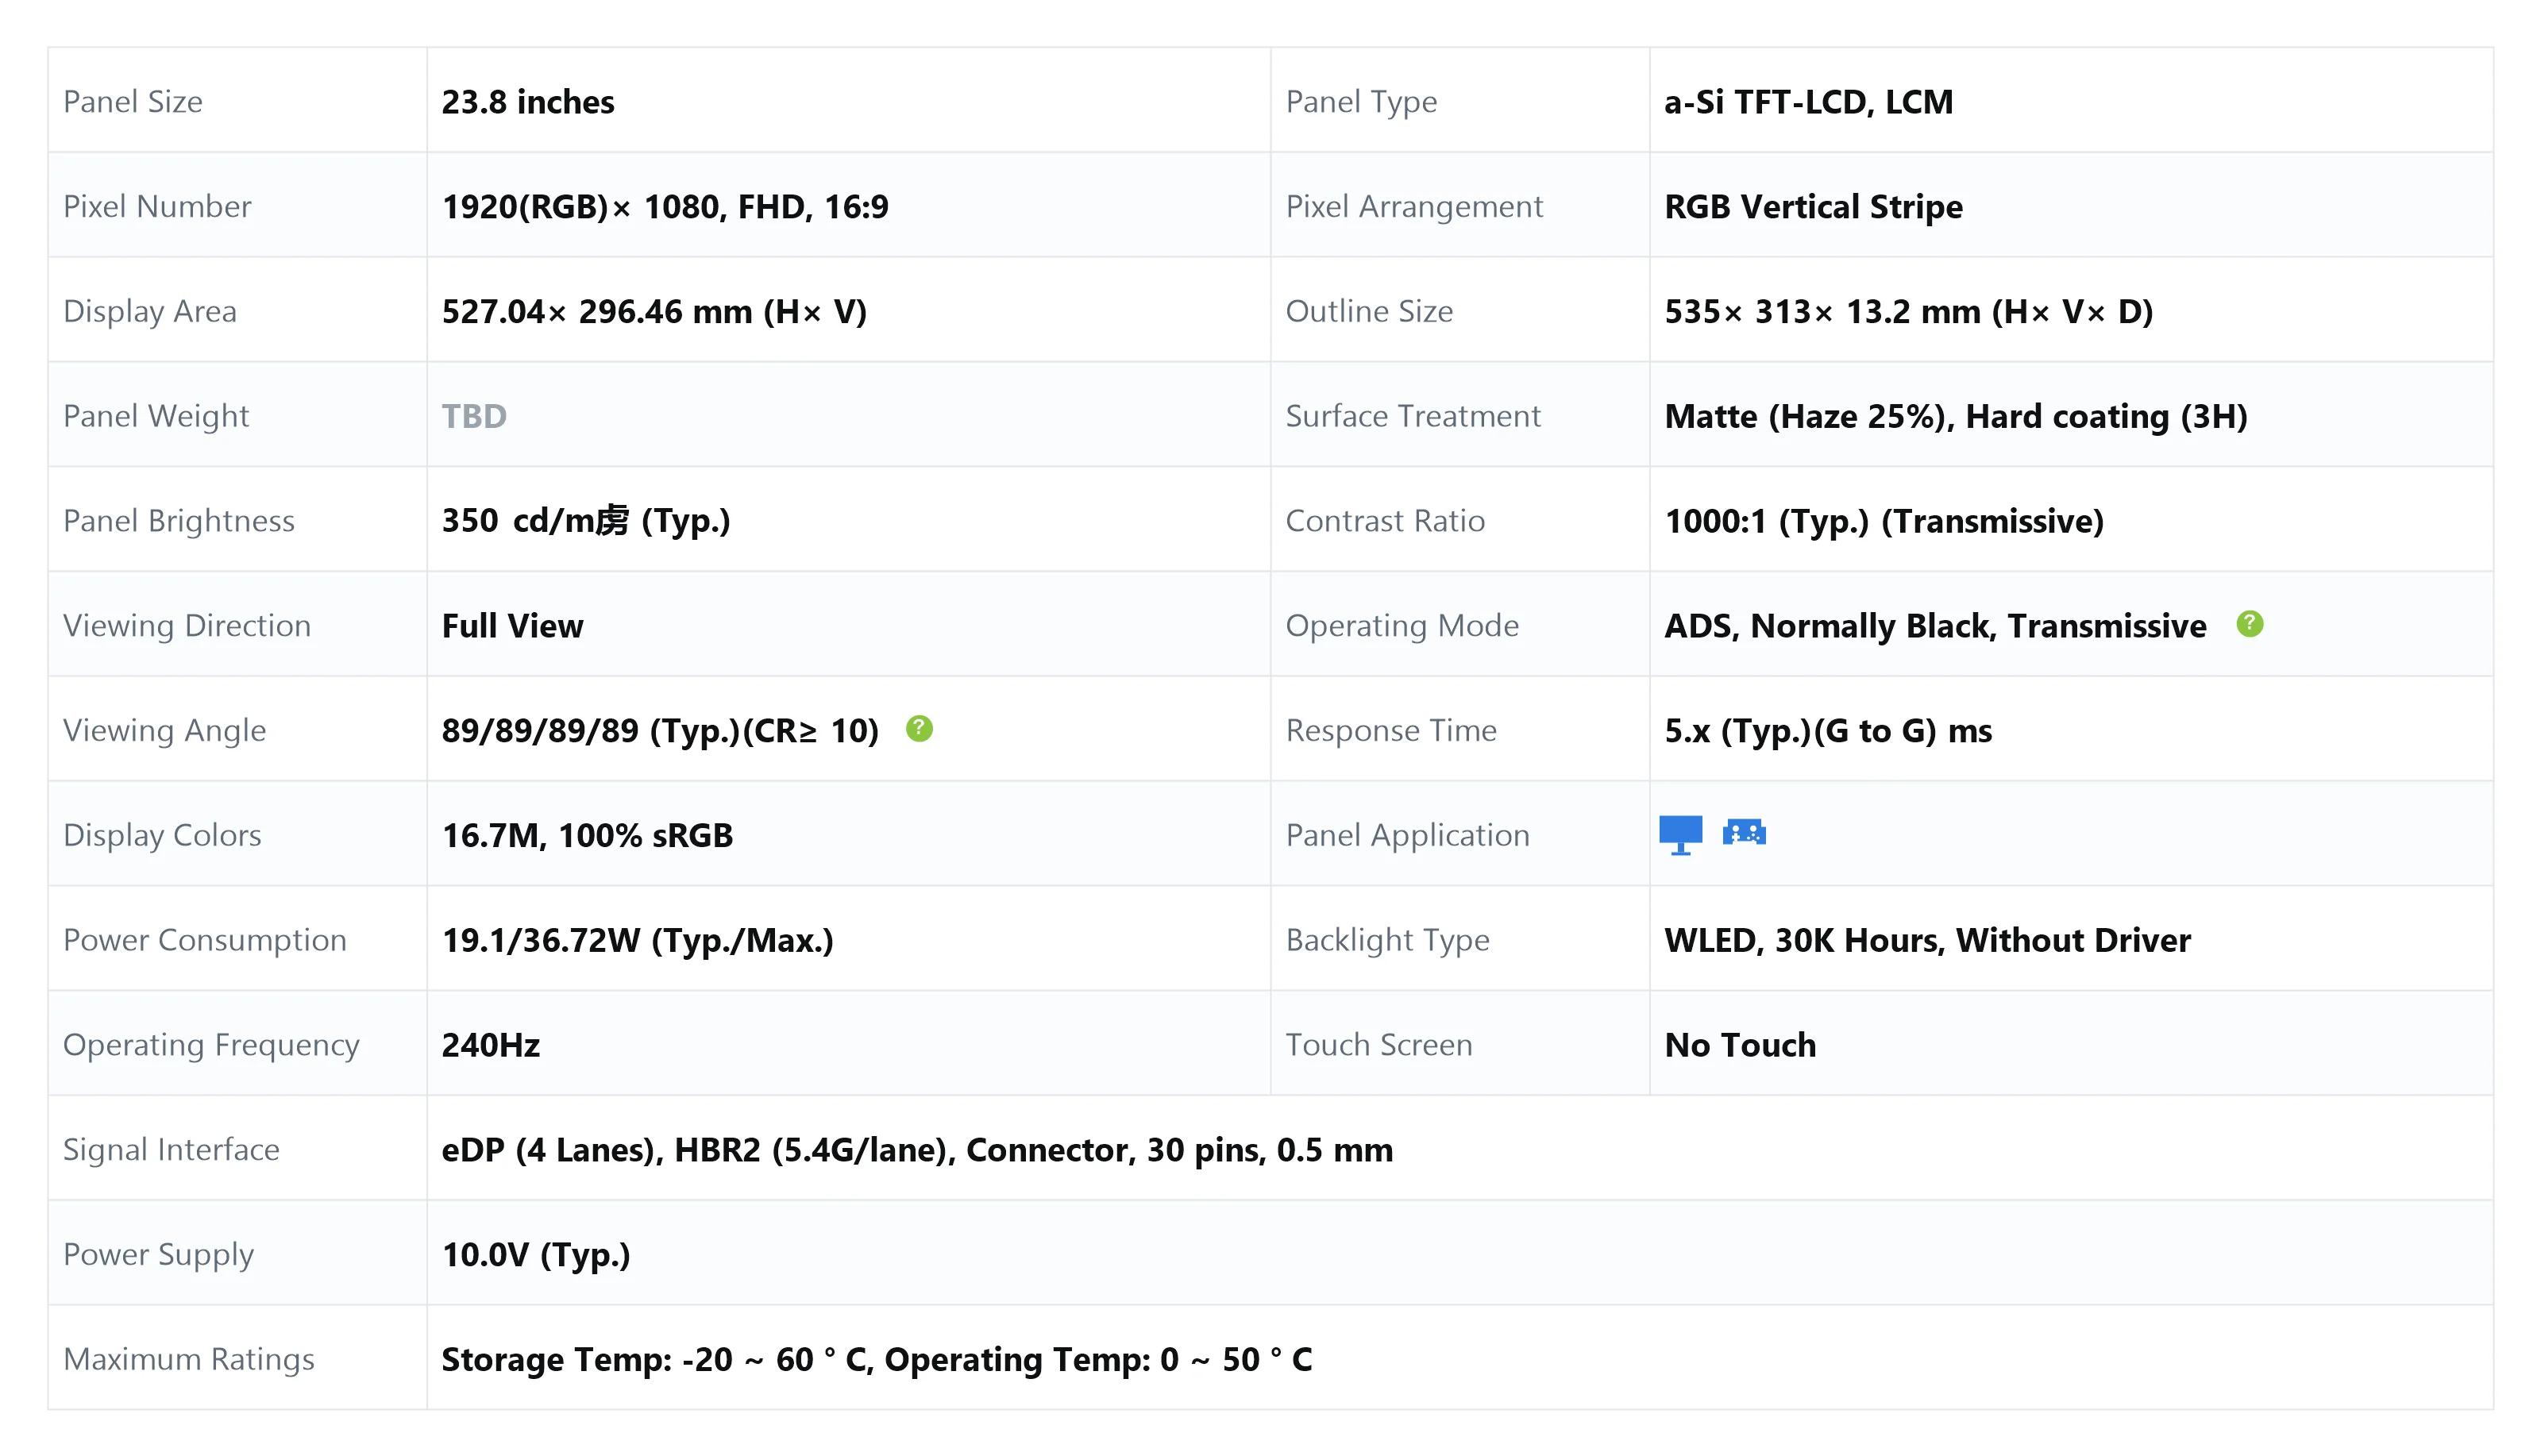Click the 'Backlight Type' row label

[x=1387, y=940]
